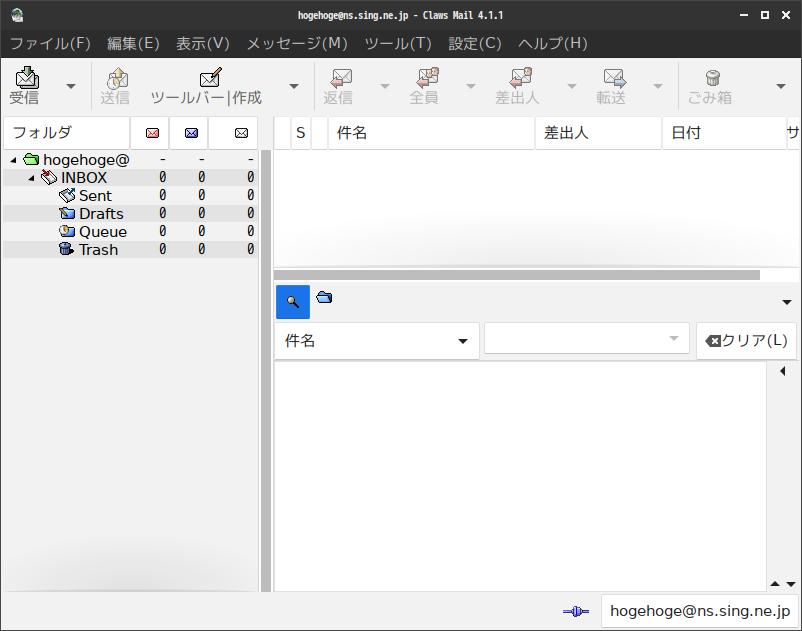Sort messages by 件名 column header
This screenshot has width=802, height=631.
[431, 133]
